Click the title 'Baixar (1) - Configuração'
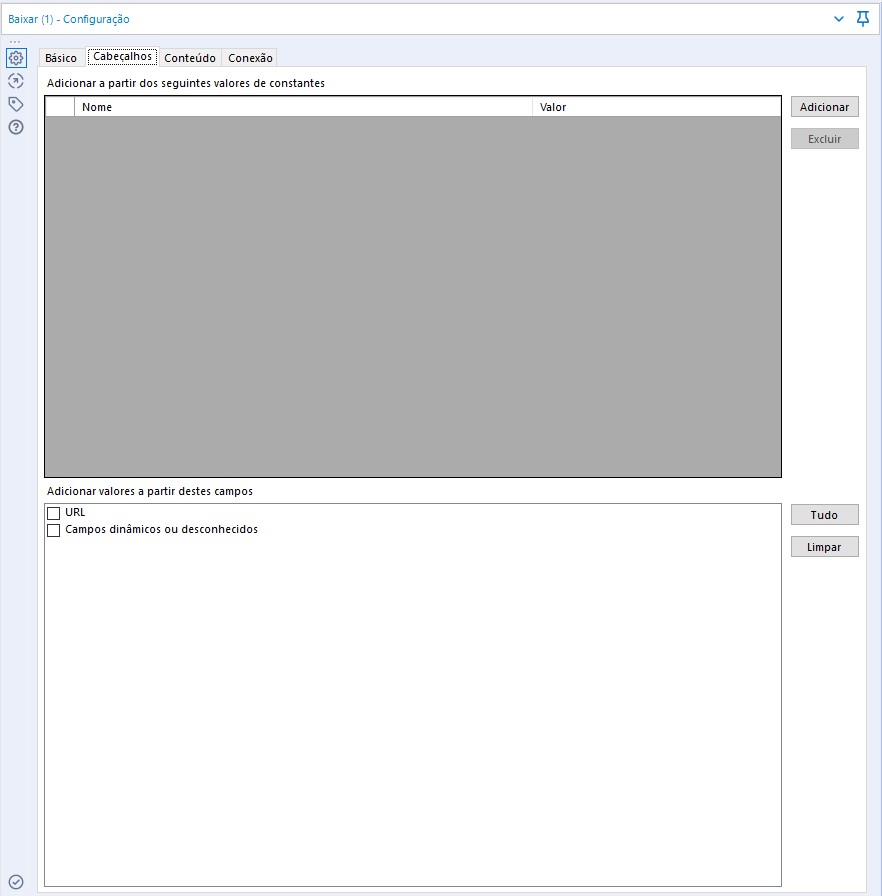 pyautogui.click(x=69, y=19)
